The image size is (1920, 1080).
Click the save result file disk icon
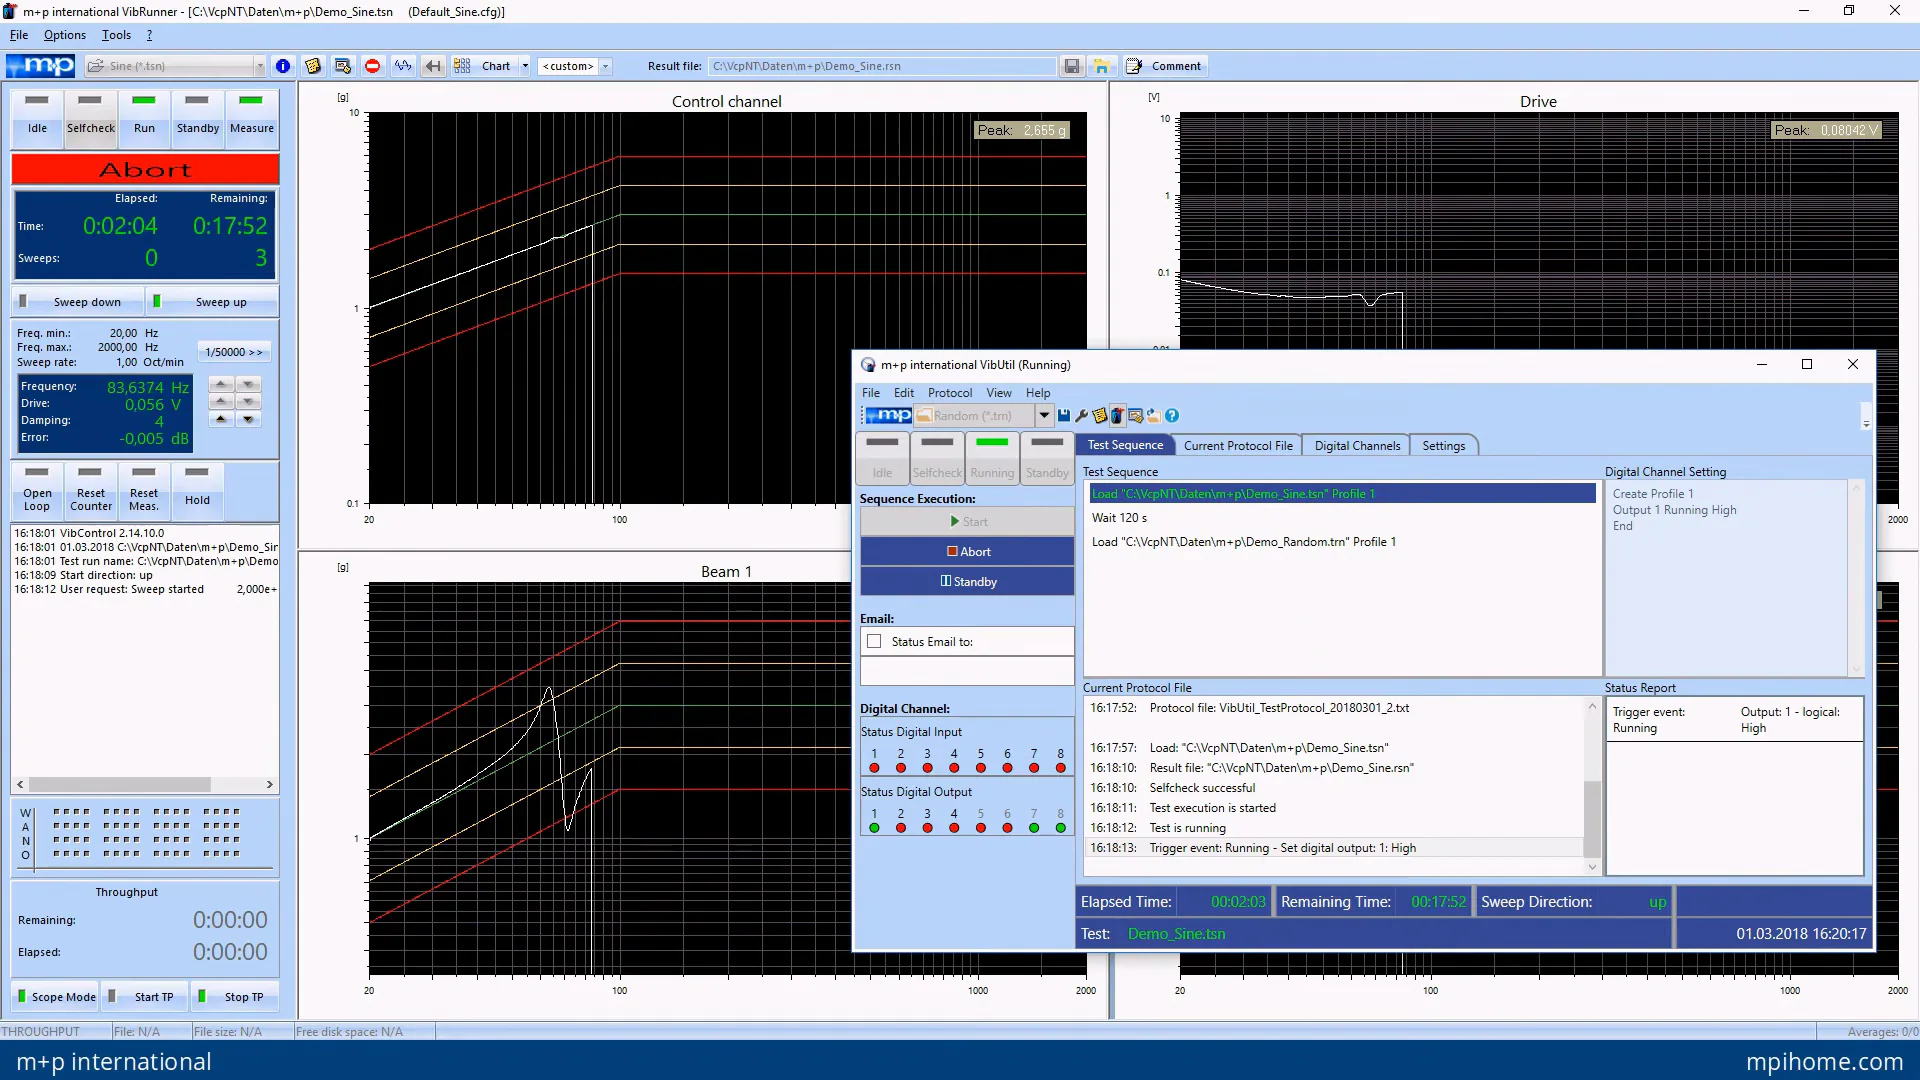pyautogui.click(x=1072, y=66)
